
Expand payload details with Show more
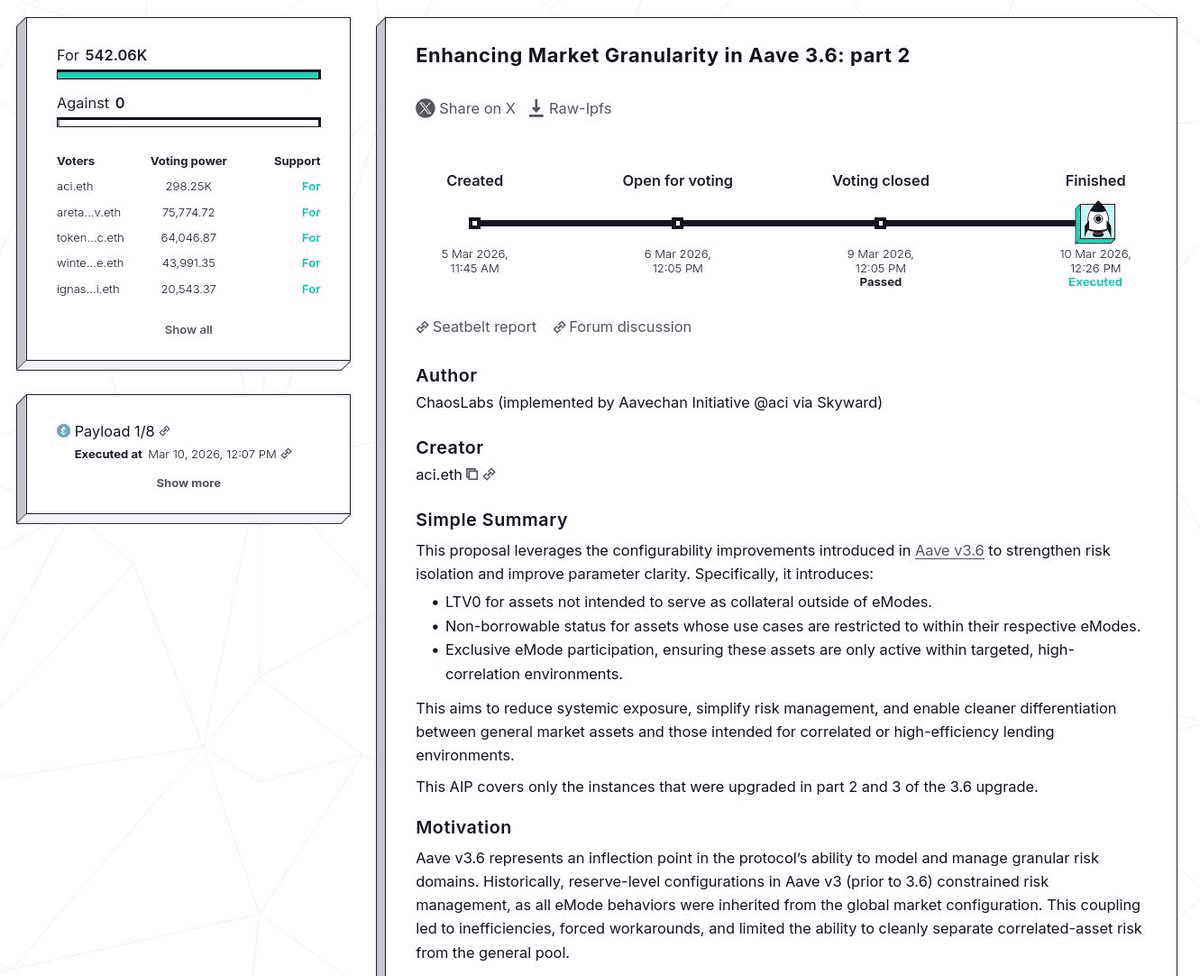pyautogui.click(x=188, y=483)
